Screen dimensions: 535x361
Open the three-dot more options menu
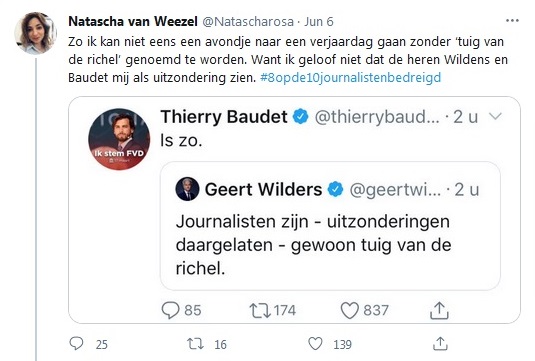tap(512, 21)
